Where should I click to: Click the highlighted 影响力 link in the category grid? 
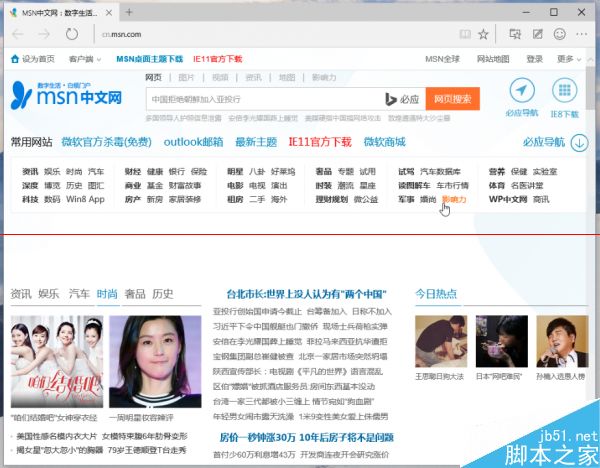click(x=454, y=199)
